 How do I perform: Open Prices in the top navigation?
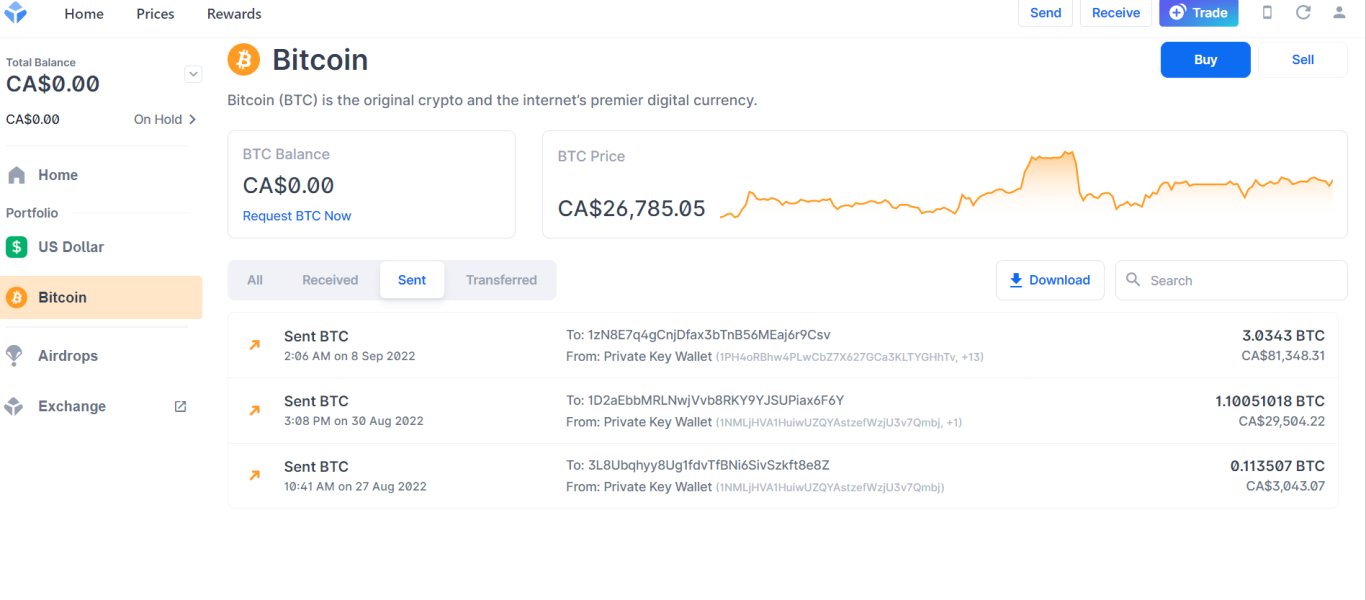[155, 14]
